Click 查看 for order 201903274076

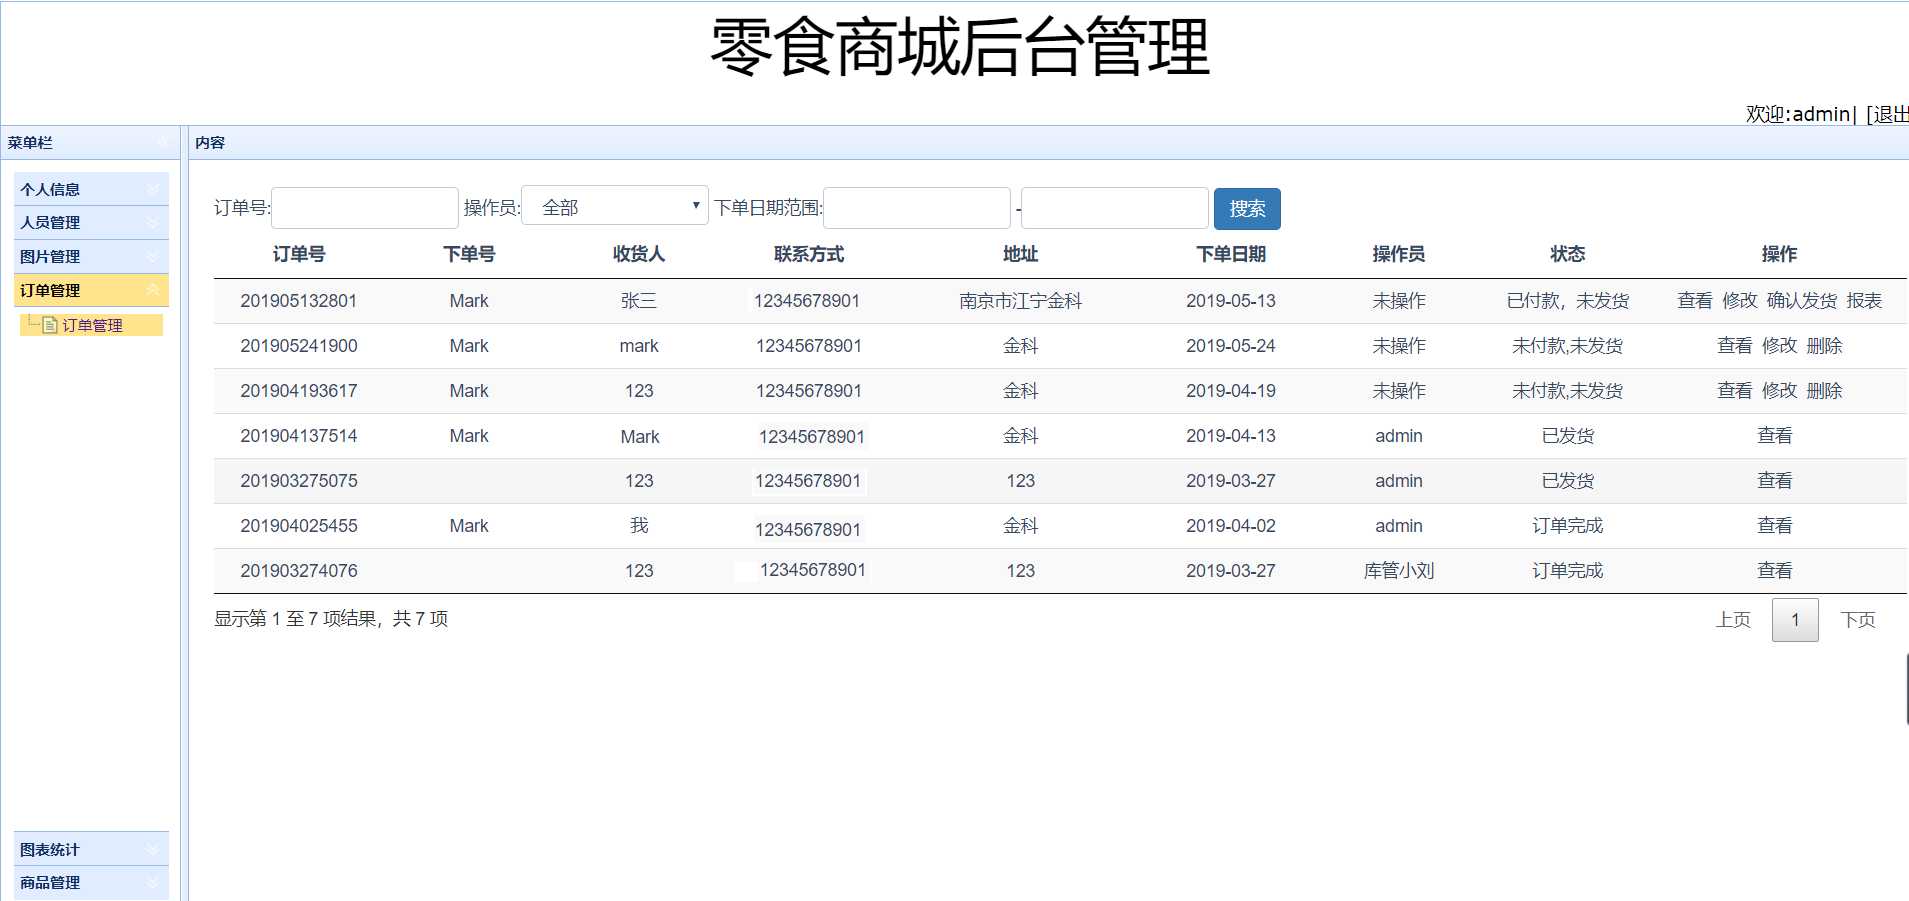click(1775, 571)
